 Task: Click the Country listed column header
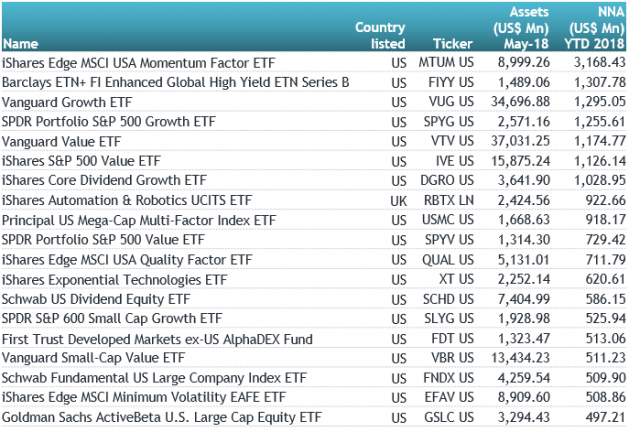[380, 36]
